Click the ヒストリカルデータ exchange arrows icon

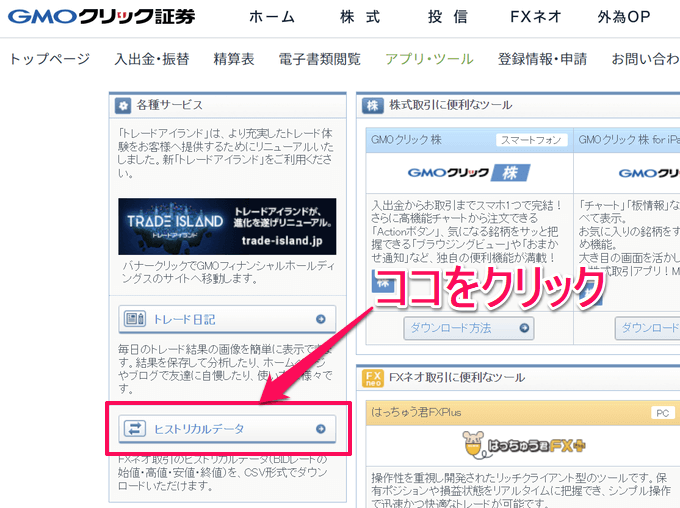point(135,429)
